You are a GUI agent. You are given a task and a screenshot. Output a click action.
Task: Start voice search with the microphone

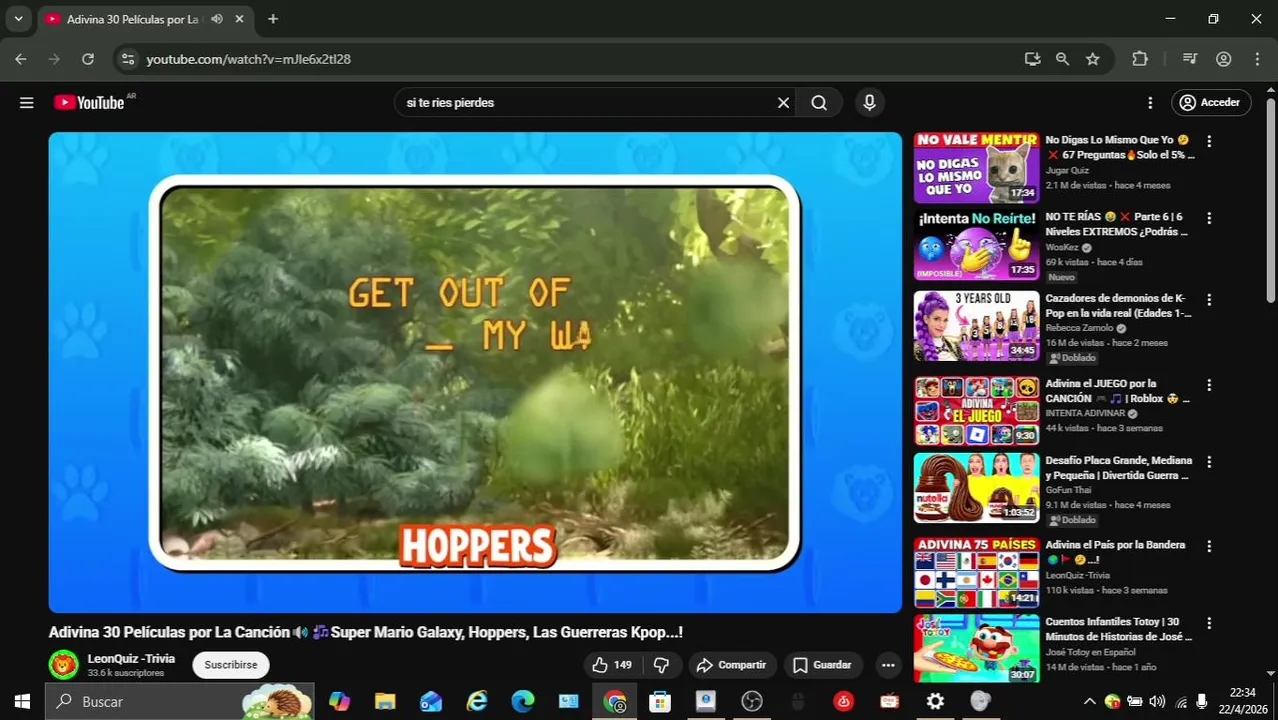pyautogui.click(x=869, y=103)
